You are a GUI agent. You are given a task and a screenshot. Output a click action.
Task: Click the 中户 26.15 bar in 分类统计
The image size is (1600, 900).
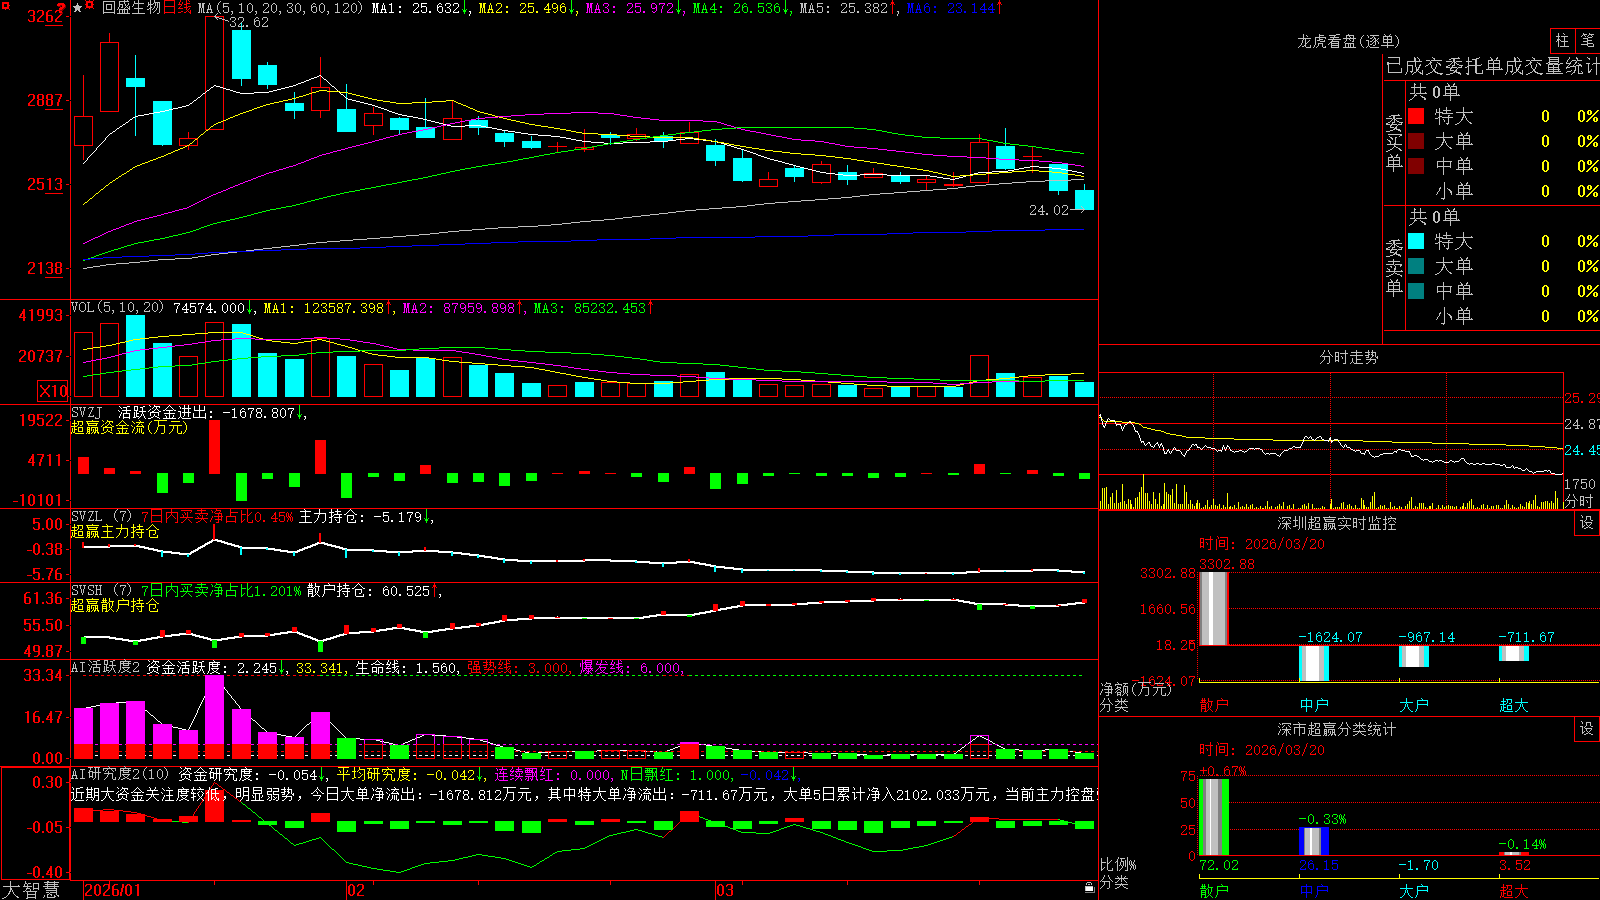(x=1313, y=841)
